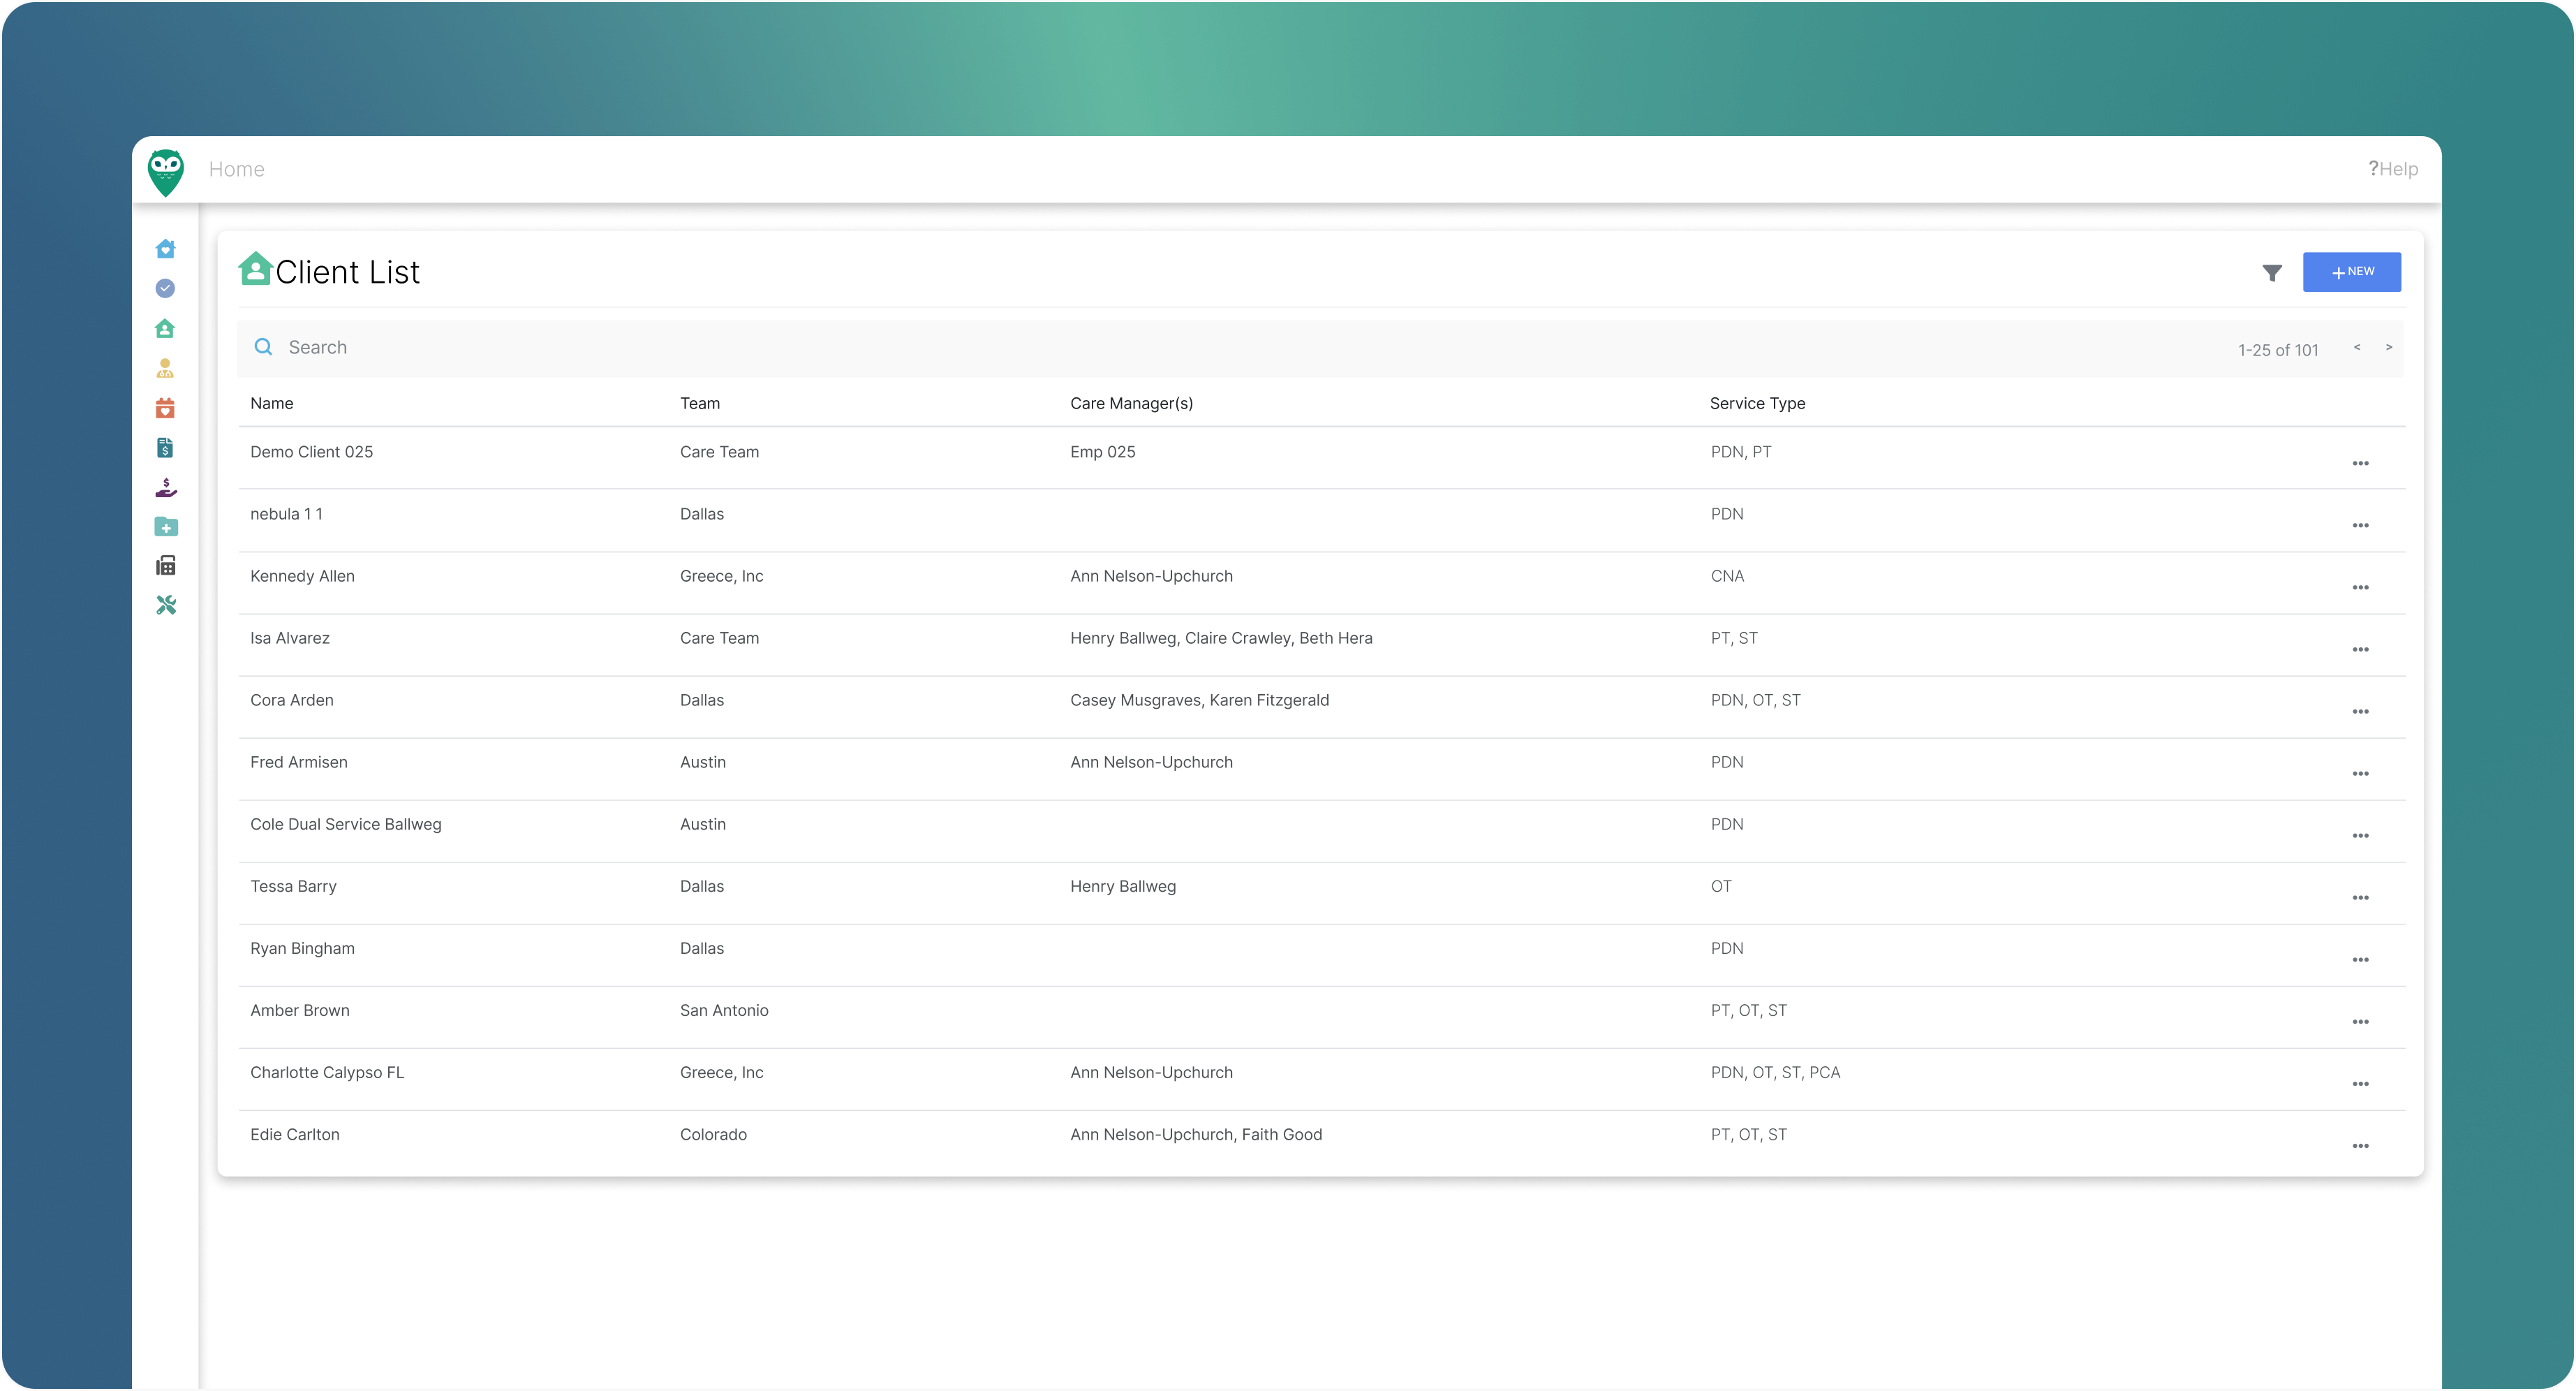Open the actions menu for Tessa Barry
Screen dimensions: 2576x1391
(x=2362, y=898)
